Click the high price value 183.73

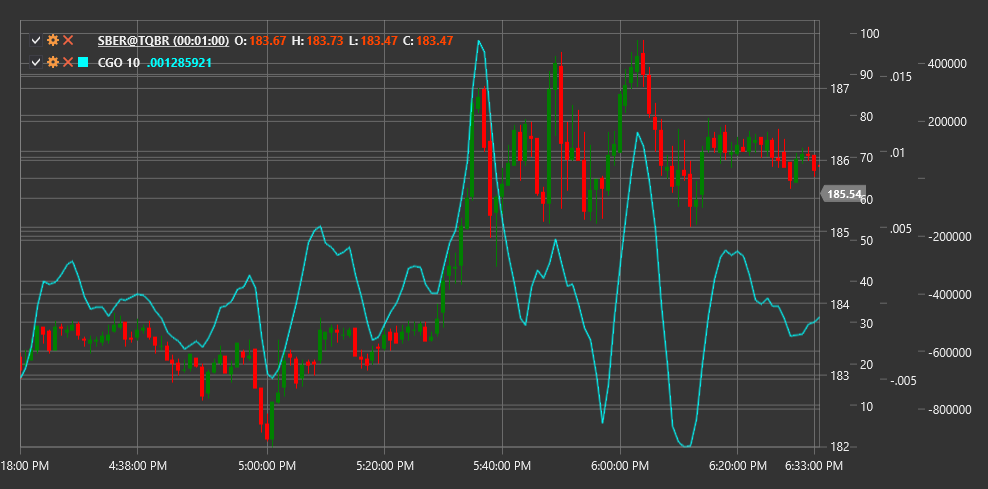pyautogui.click(x=325, y=41)
